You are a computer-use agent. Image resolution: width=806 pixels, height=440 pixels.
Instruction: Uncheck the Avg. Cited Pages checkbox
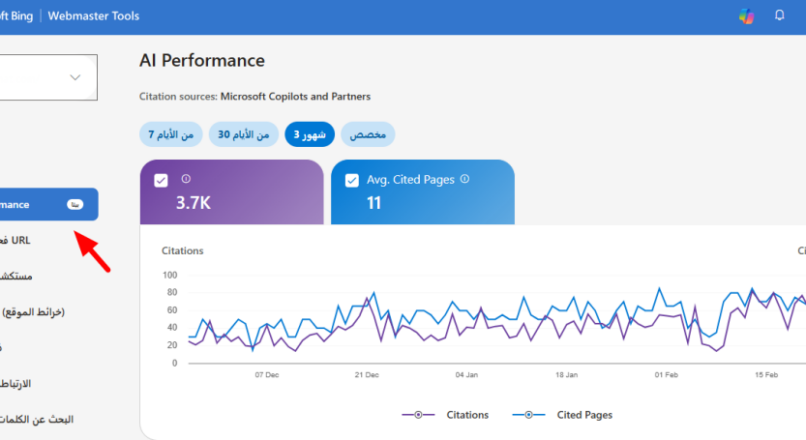pos(352,181)
